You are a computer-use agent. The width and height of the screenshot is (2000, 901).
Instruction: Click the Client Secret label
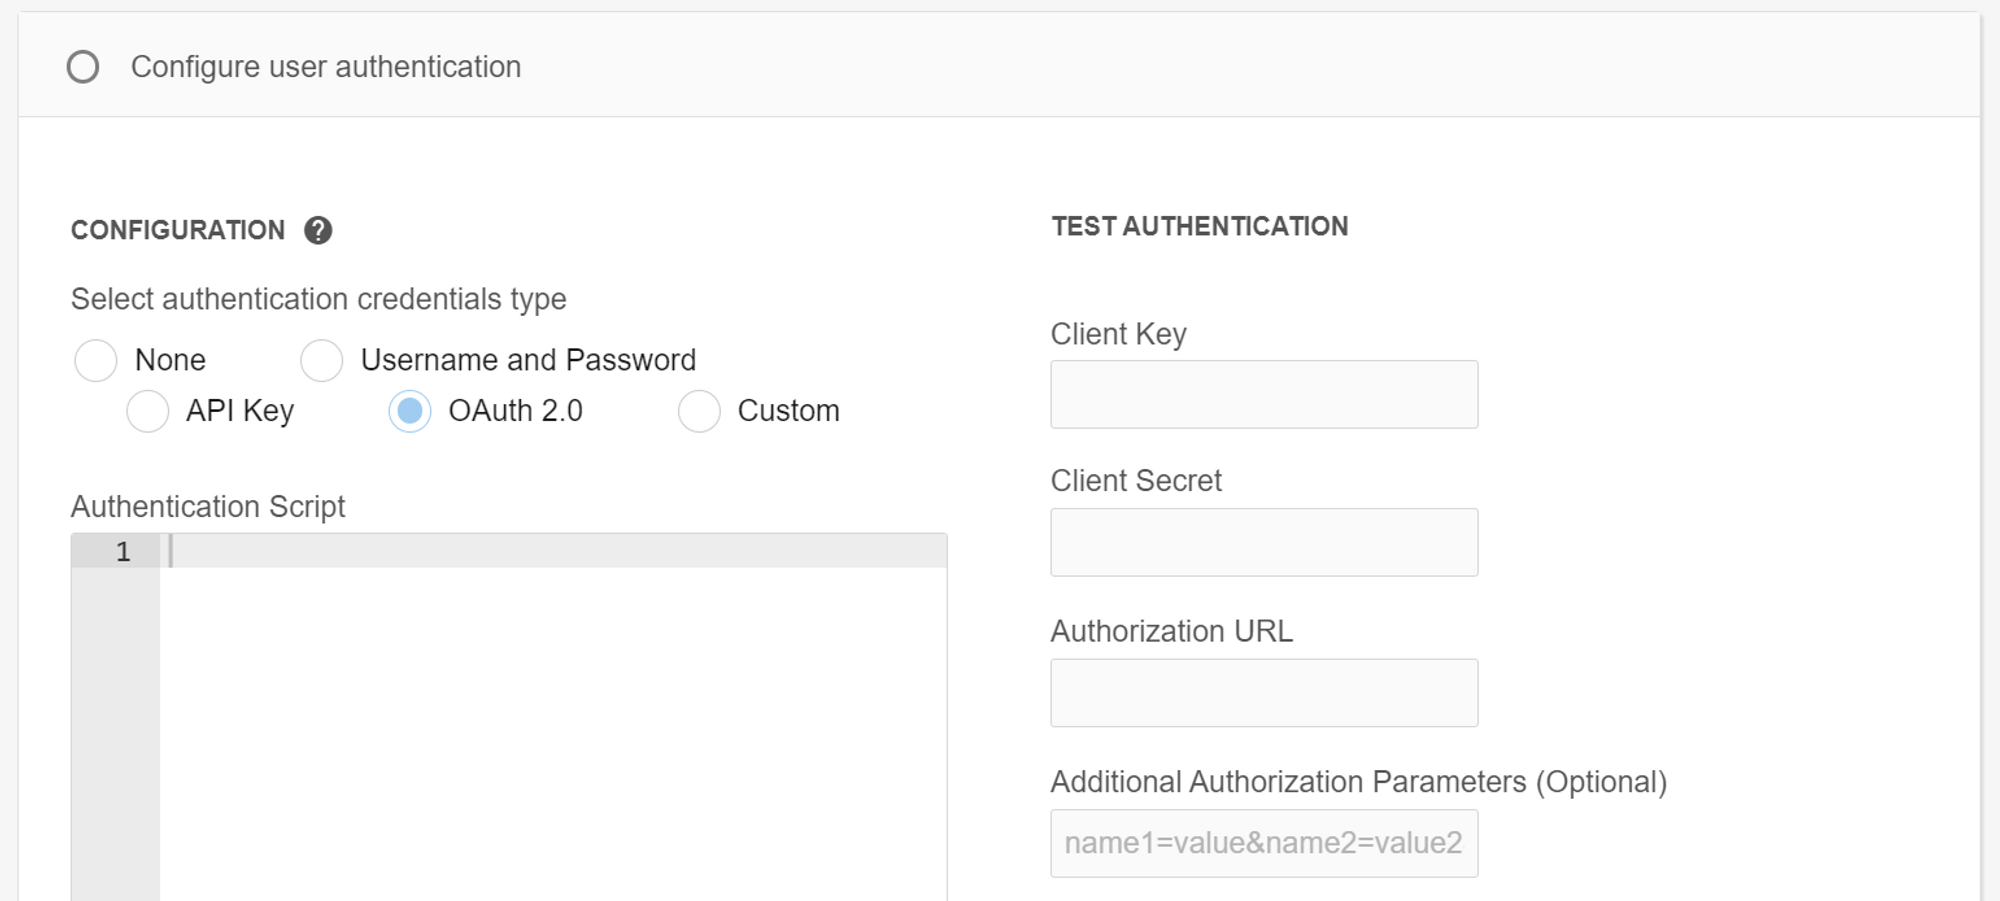[1136, 481]
